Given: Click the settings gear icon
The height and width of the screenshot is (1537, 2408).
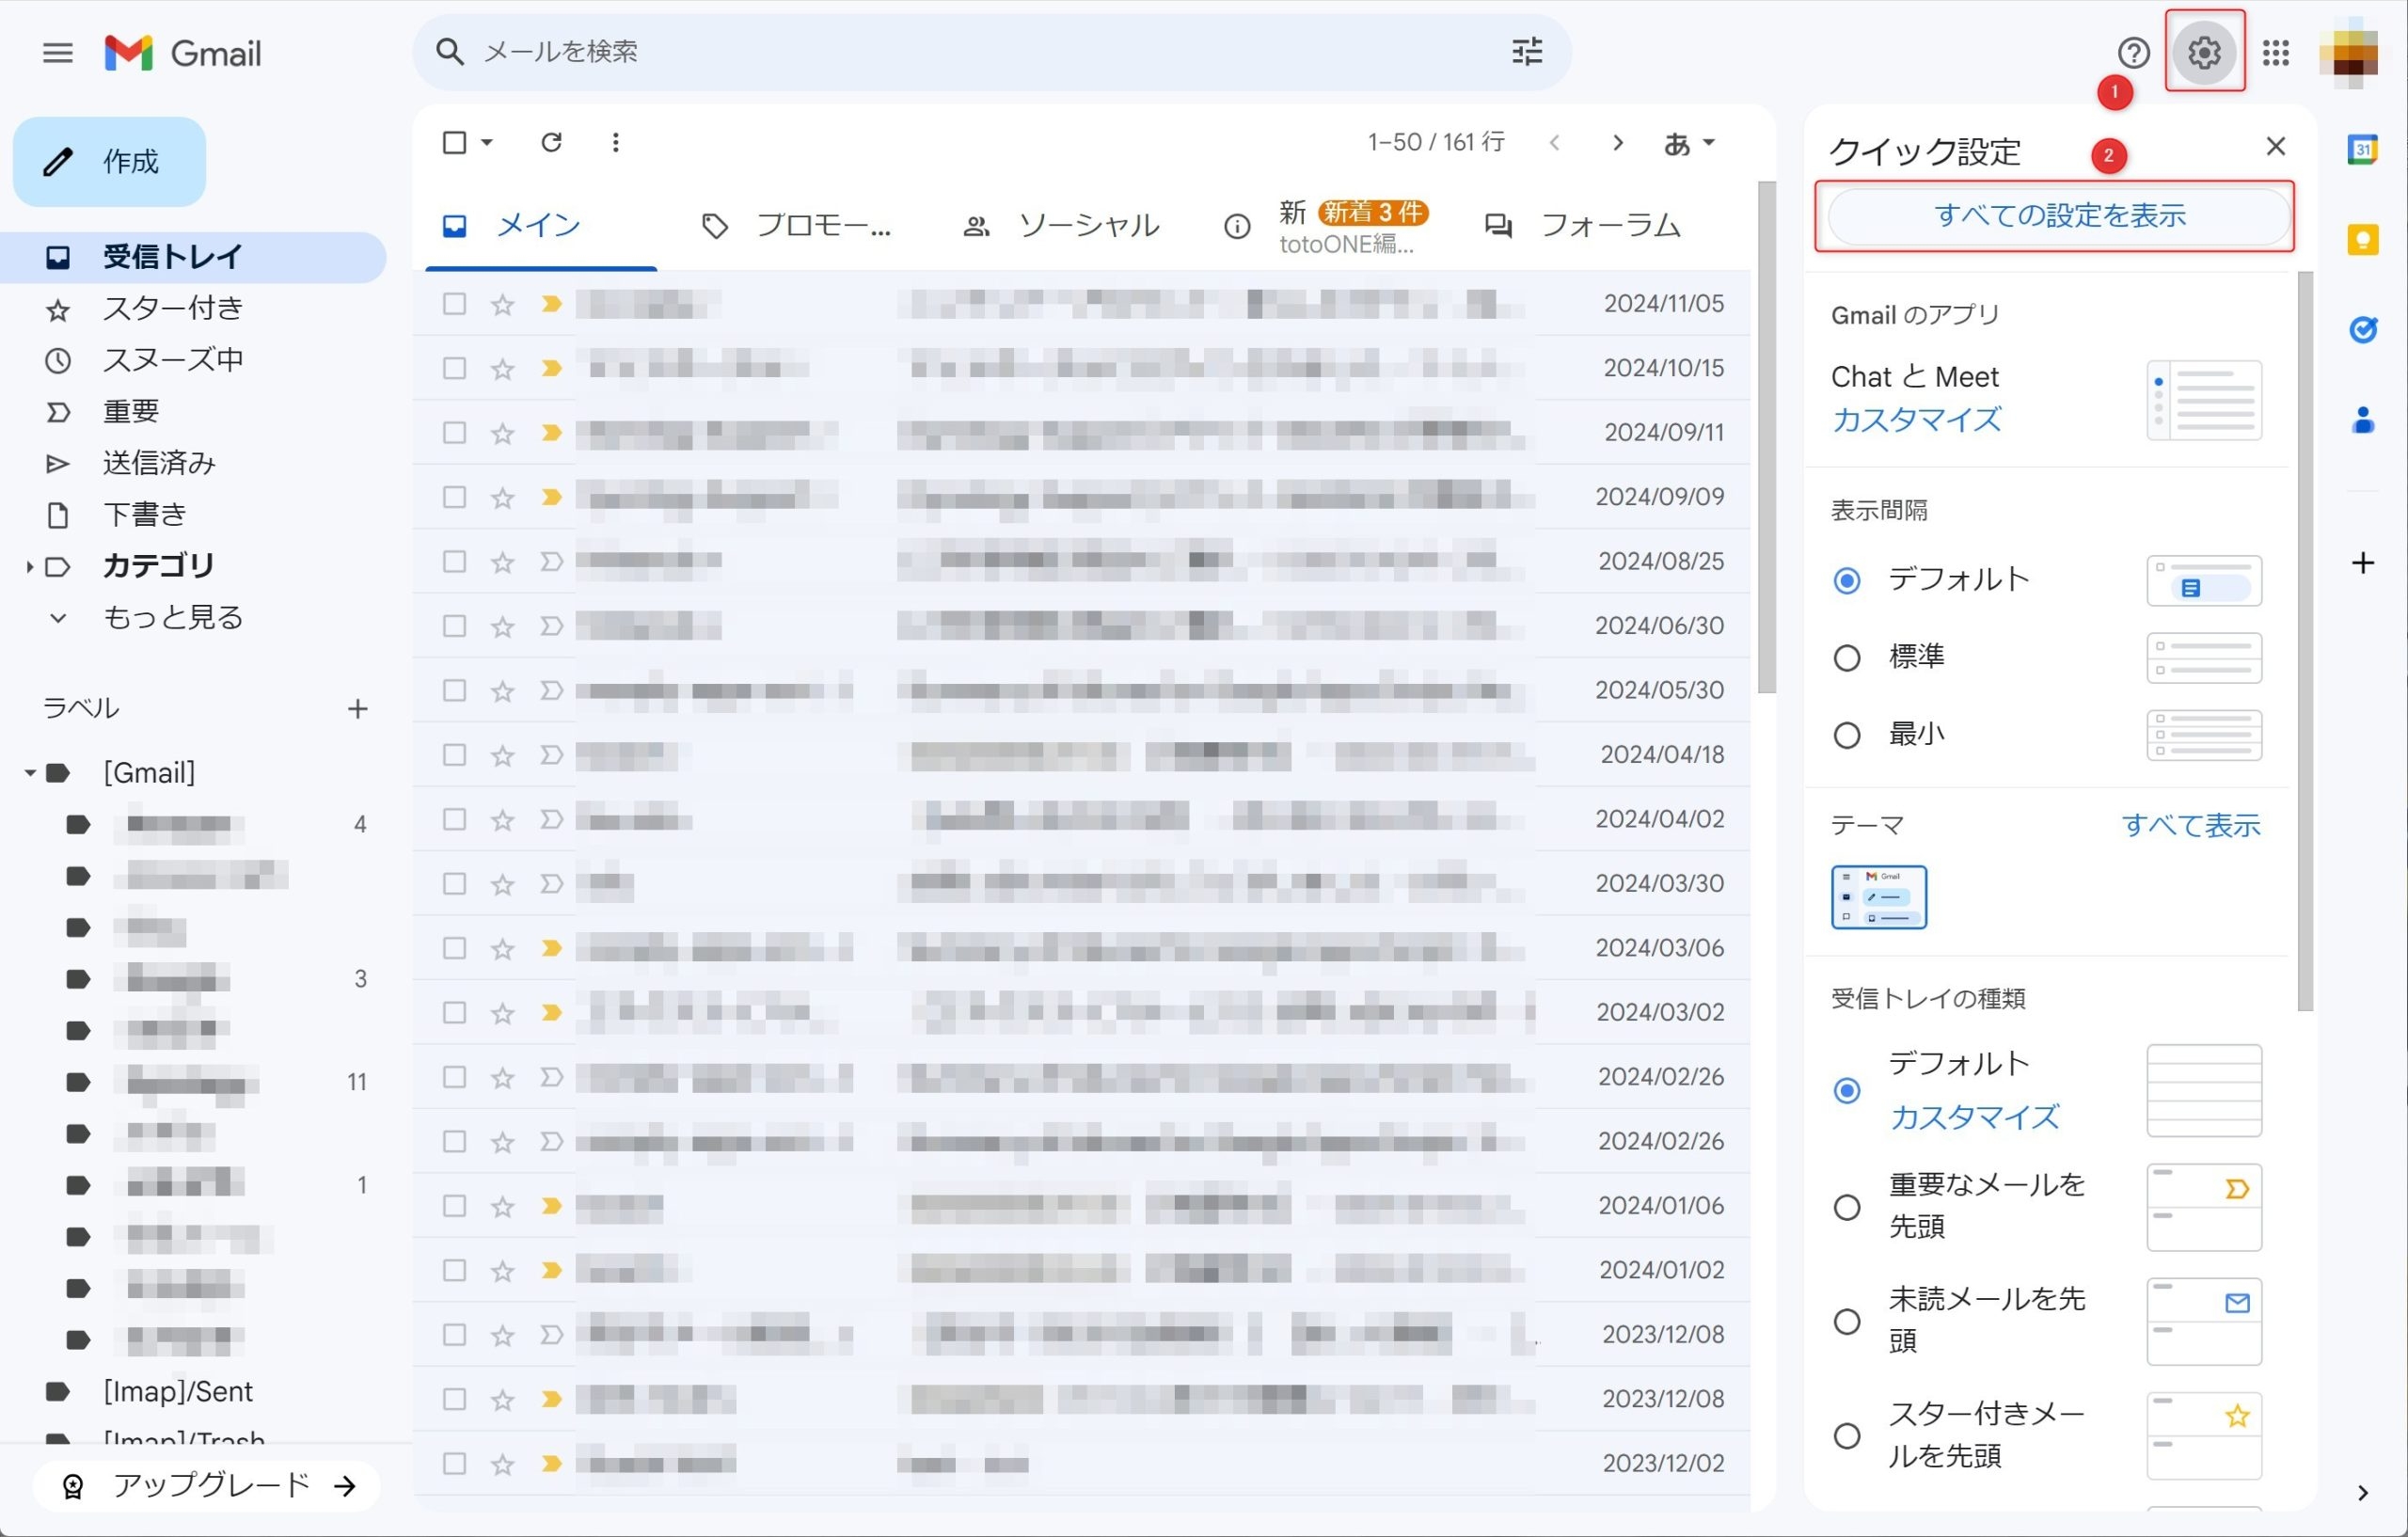Looking at the screenshot, I should coord(2204,52).
